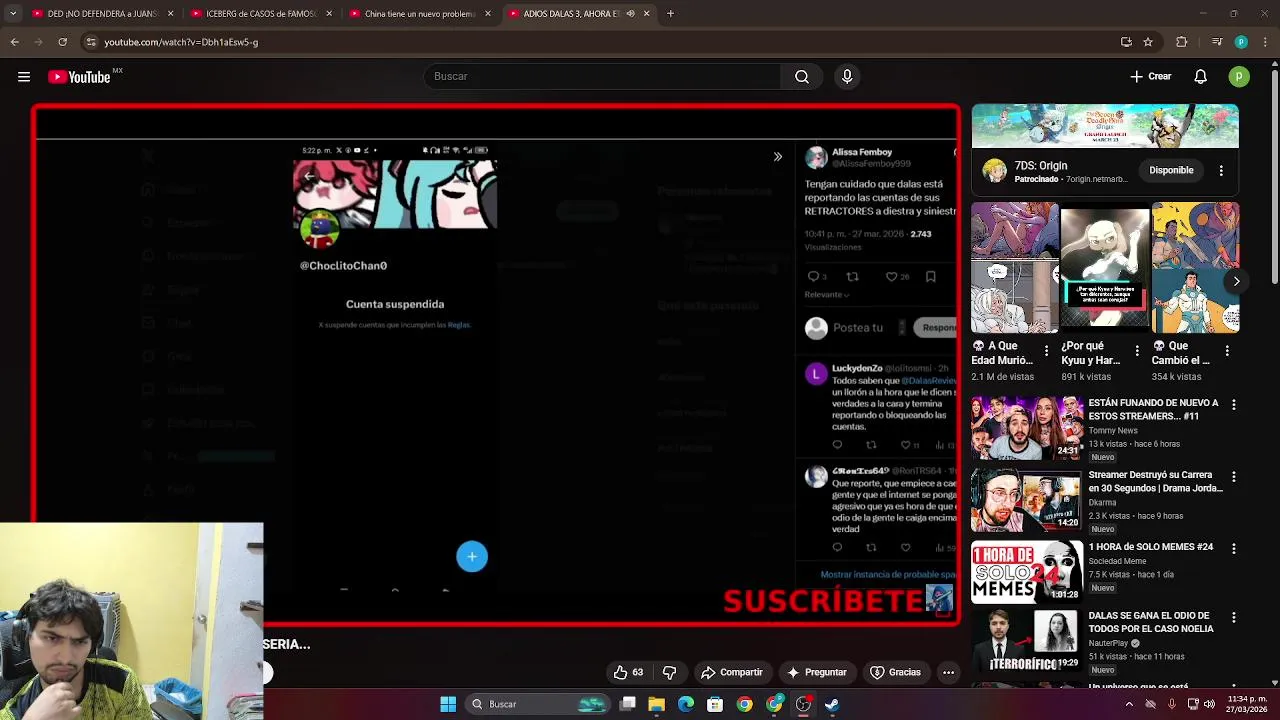Image resolution: width=1280 pixels, height=720 pixels.
Task: Click the Crear button
Action: tap(1150, 77)
